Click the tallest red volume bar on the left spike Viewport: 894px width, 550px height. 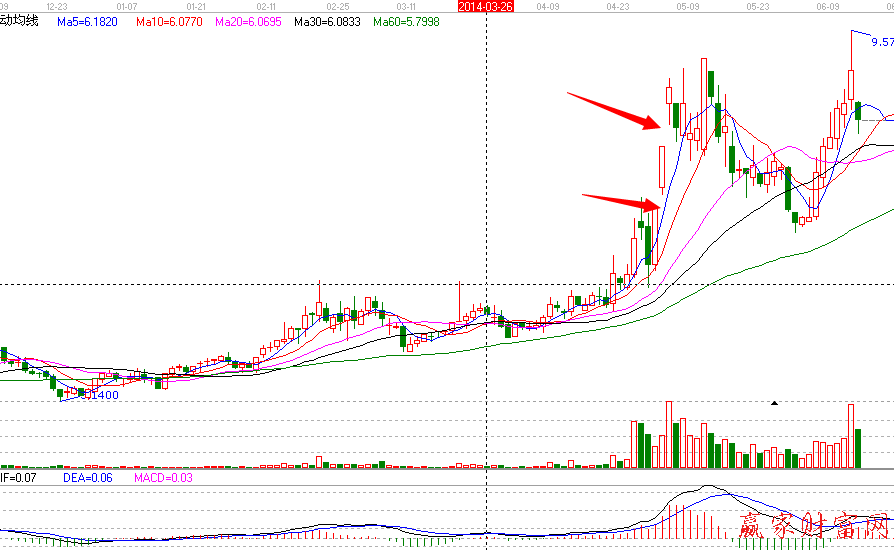click(x=668, y=435)
